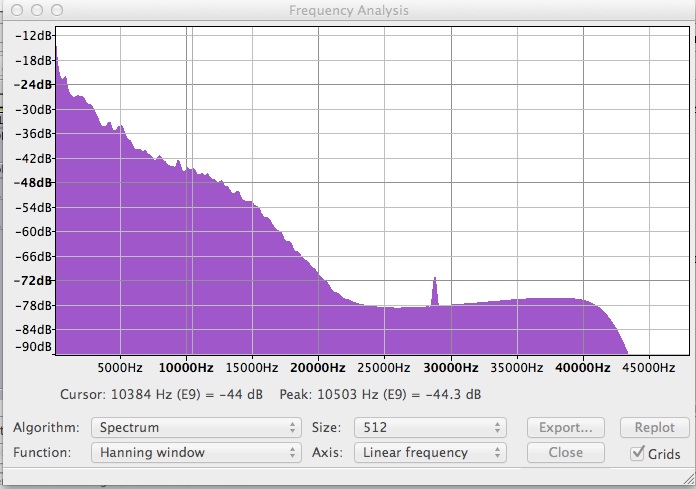Click the -54dB axis label
Screen dimensions: 696x489
coord(33,207)
